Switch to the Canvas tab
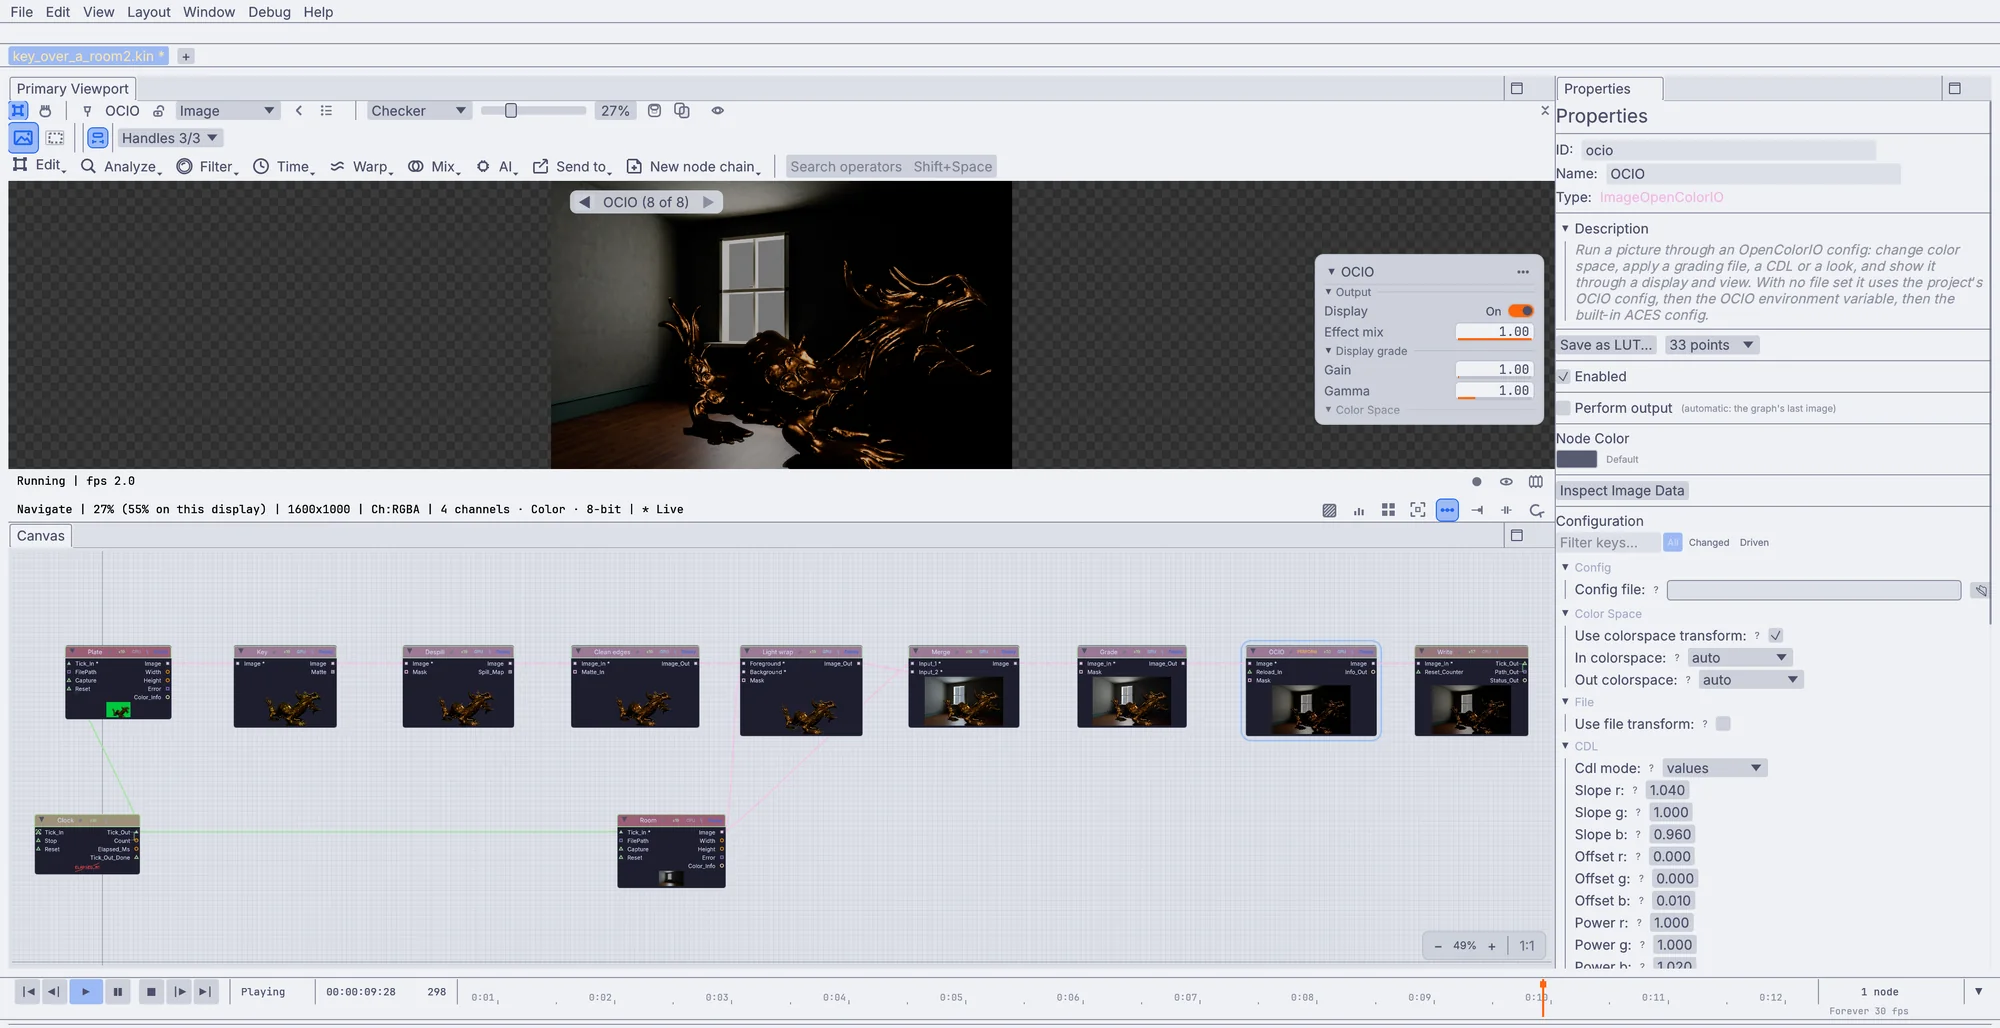The image size is (2000, 1028). (x=41, y=536)
